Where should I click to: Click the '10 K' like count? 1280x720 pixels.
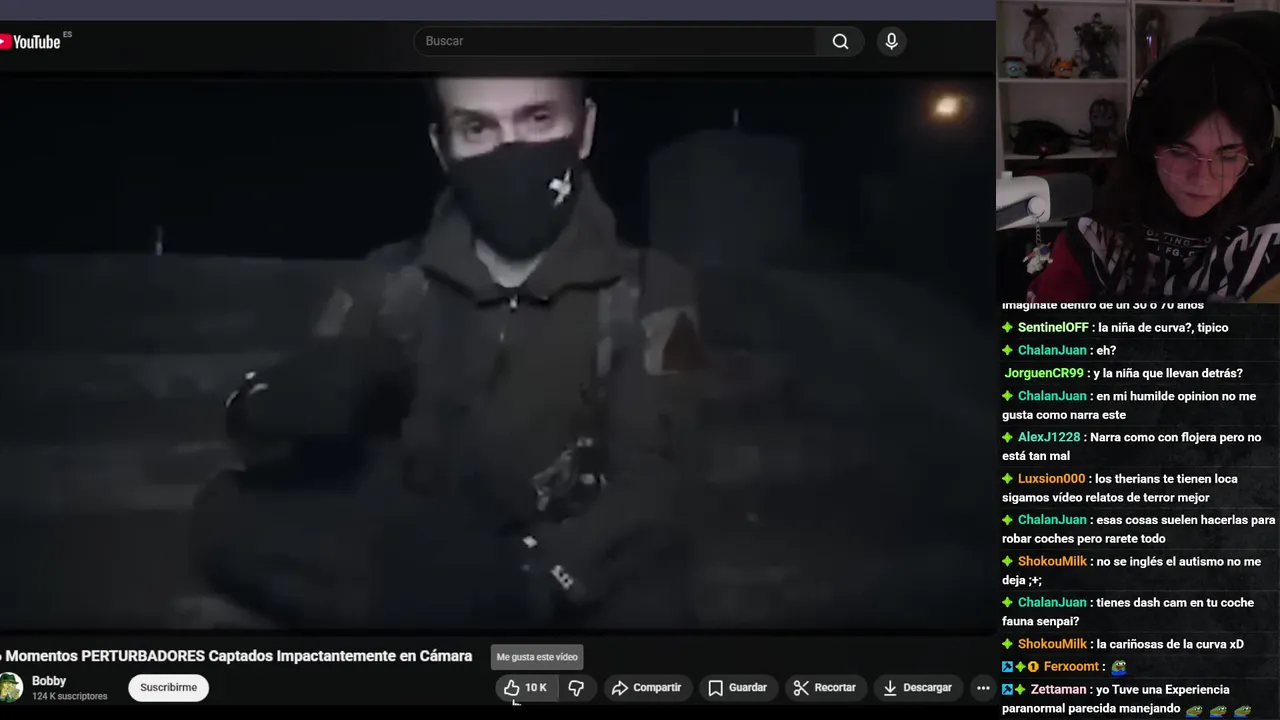point(536,688)
